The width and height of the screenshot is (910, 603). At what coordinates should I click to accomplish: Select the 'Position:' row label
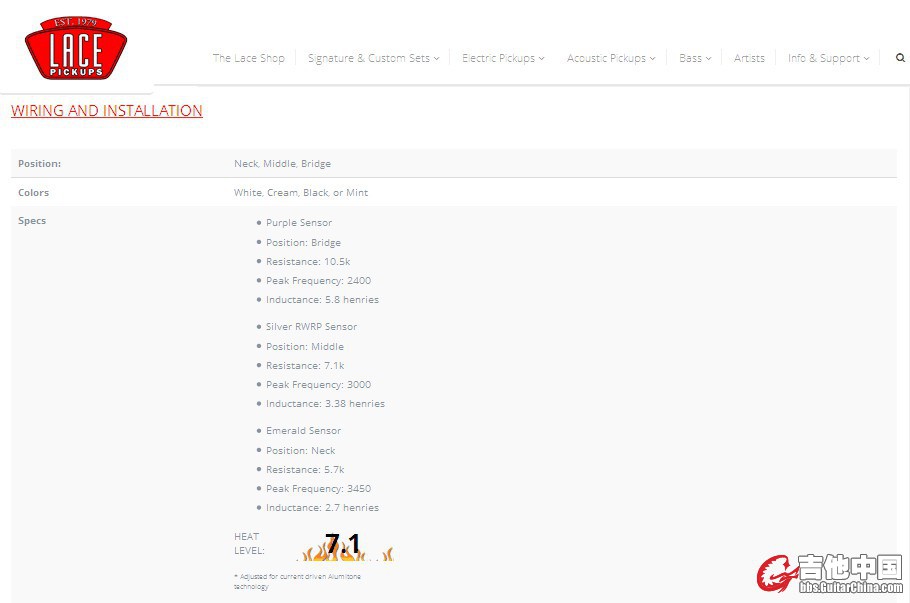tap(39, 164)
